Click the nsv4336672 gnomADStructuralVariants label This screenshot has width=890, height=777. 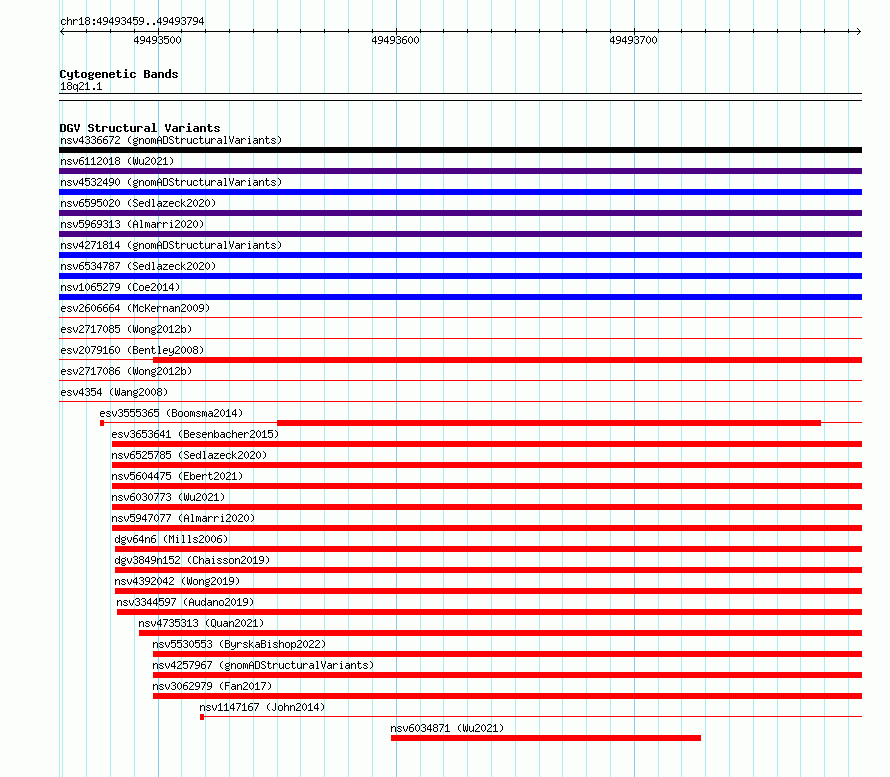pos(171,140)
